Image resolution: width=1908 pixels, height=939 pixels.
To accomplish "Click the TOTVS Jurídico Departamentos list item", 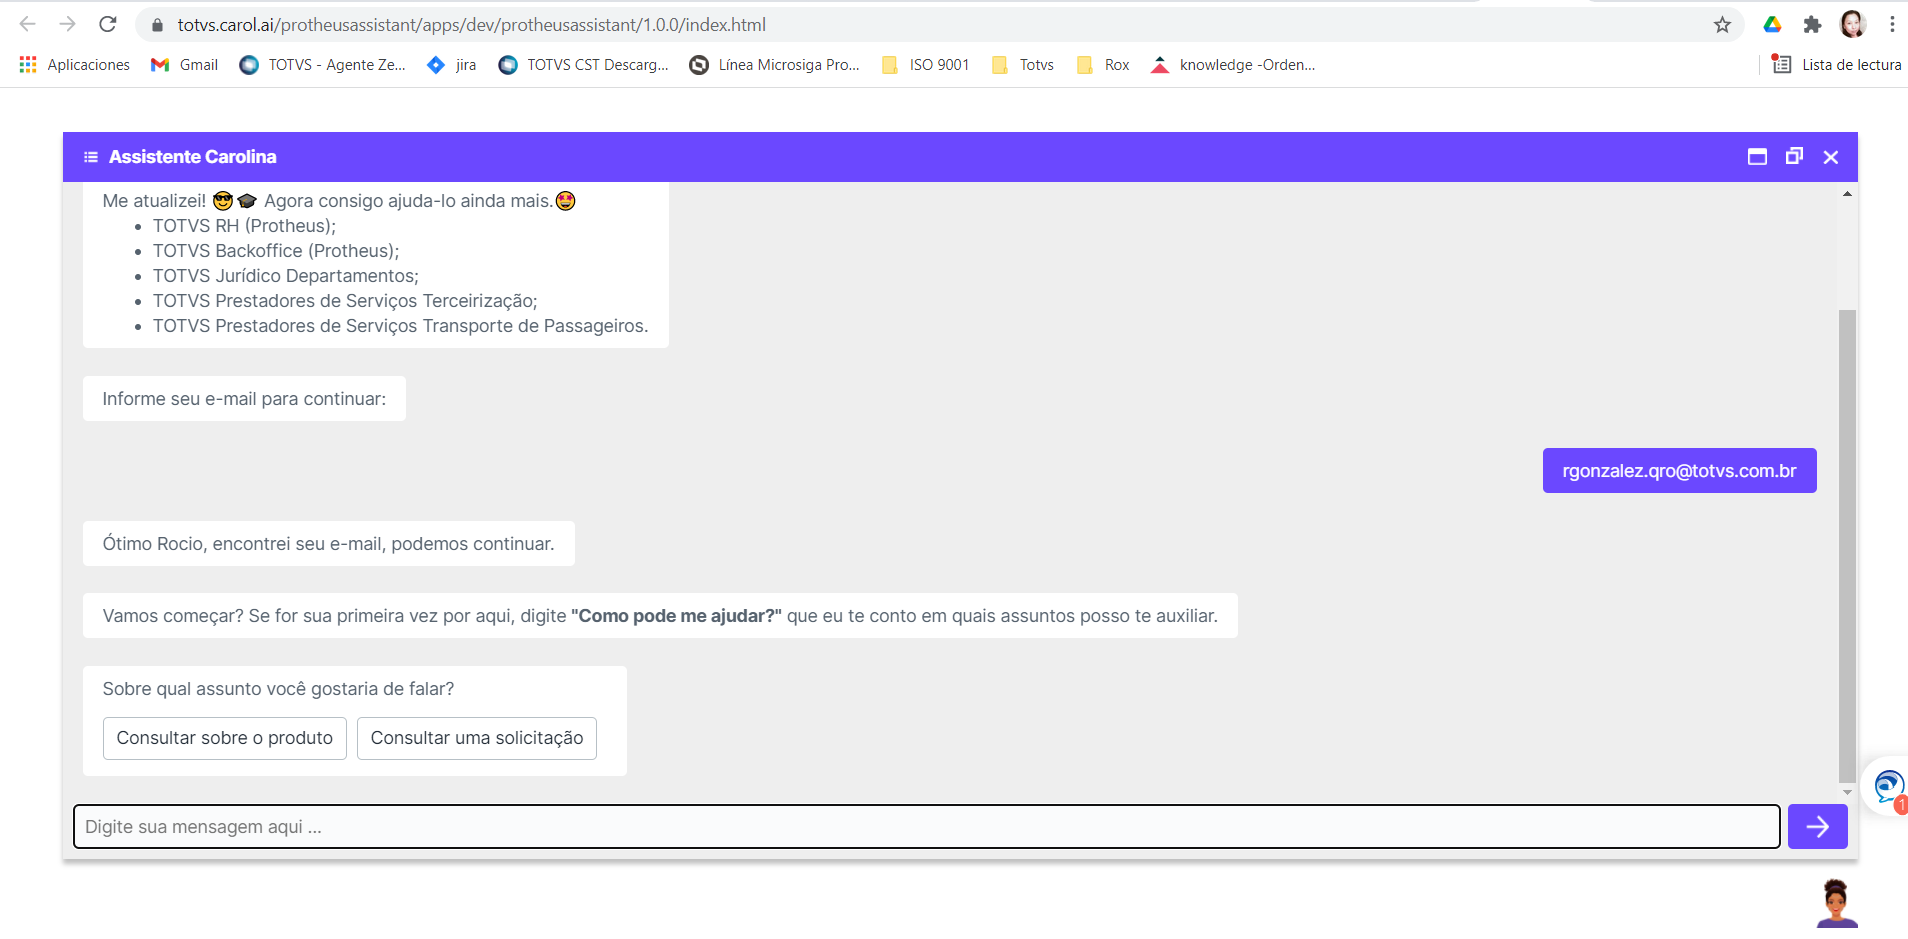I will tap(286, 276).
